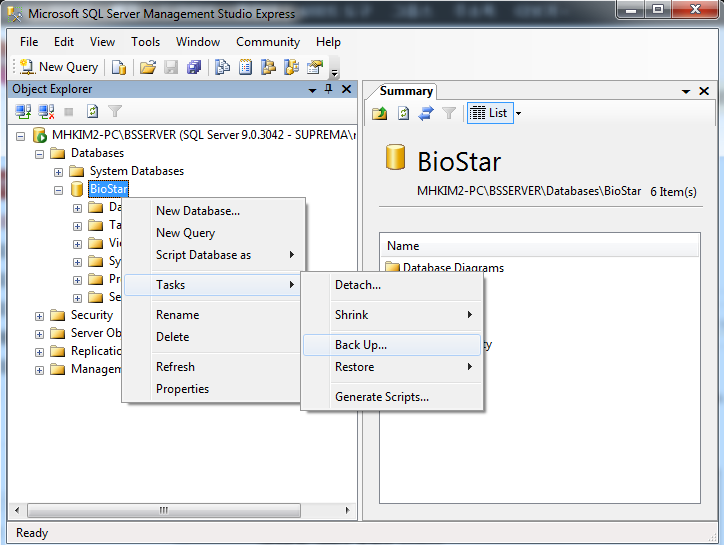Select the Summary tab
This screenshot has height=545, width=724.
[406, 91]
